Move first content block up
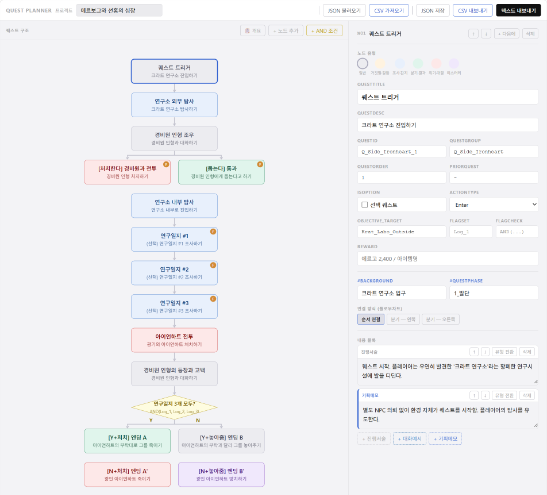The height and width of the screenshot is (495, 547). tap(474, 352)
